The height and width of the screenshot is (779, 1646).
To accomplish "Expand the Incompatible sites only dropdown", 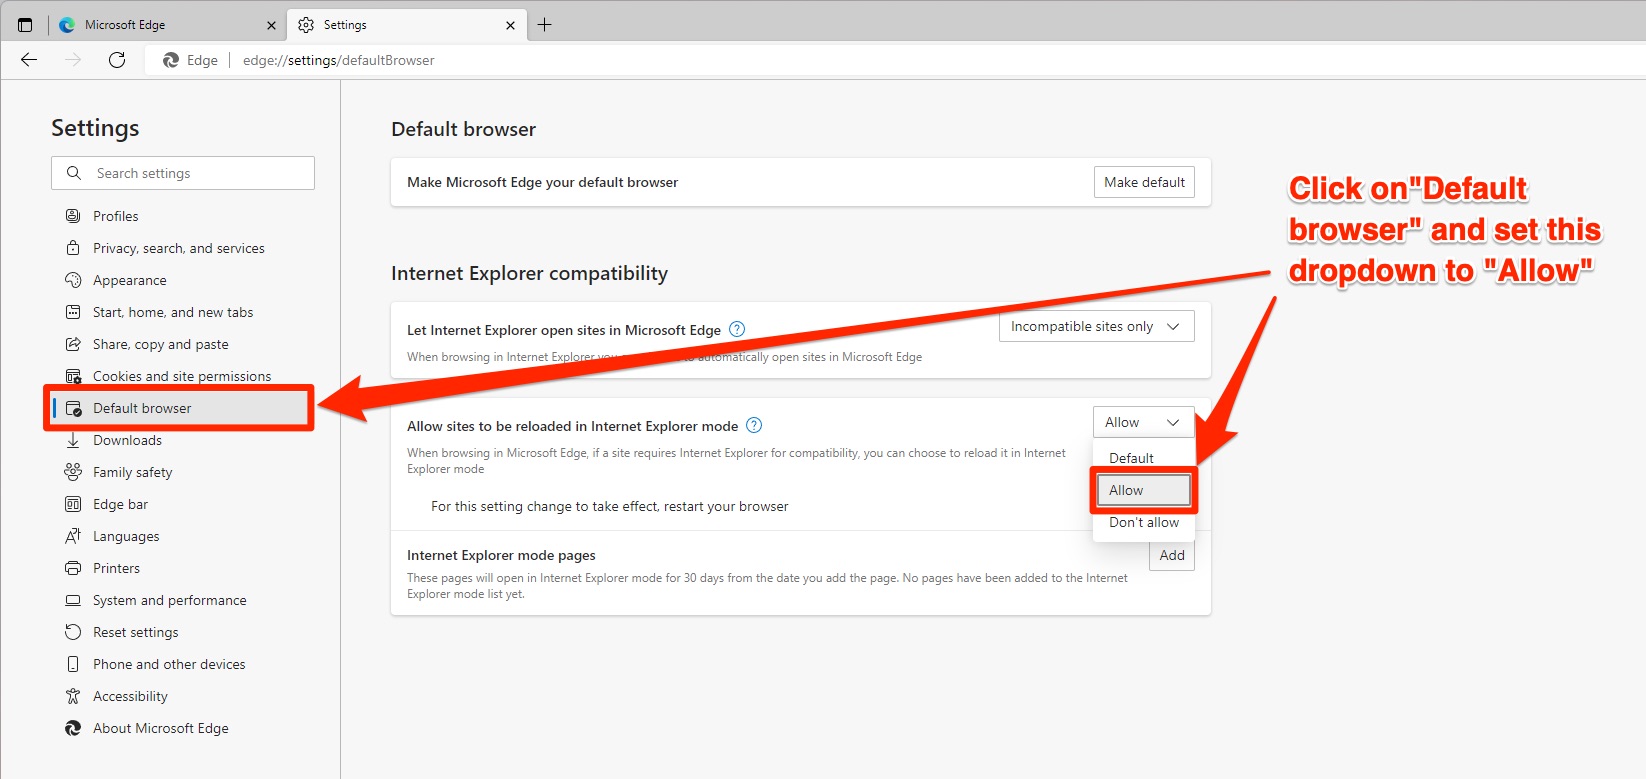I will (x=1096, y=327).
